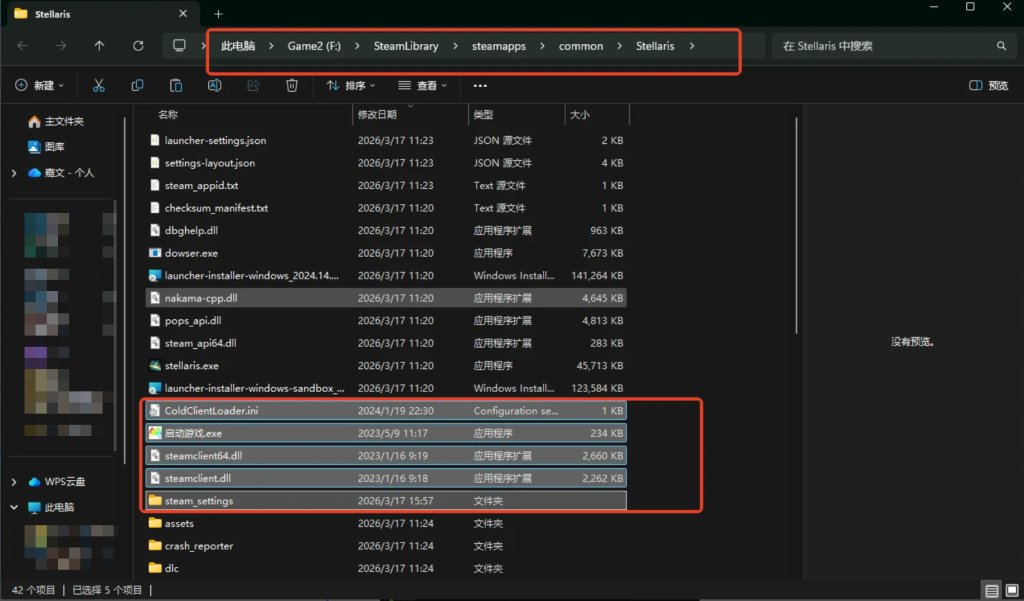Go up one folder level
This screenshot has height=601, width=1024.
(x=99, y=46)
